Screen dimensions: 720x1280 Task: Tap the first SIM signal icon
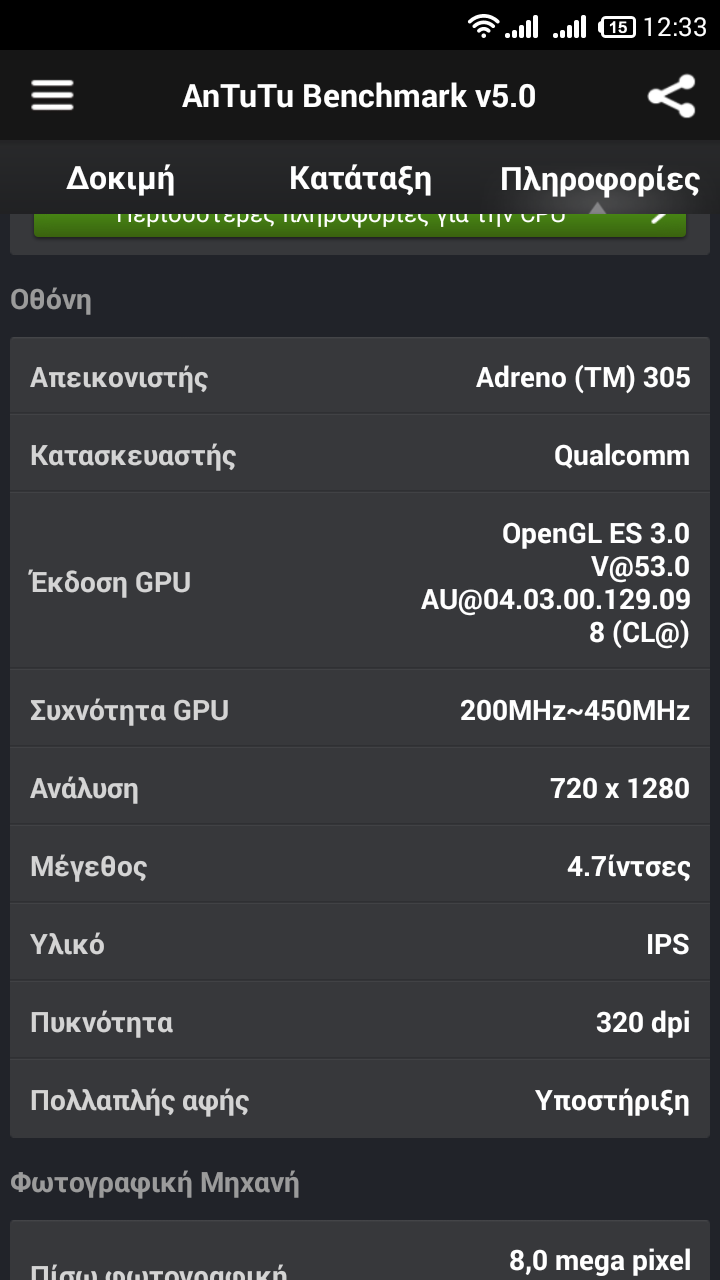(522, 27)
